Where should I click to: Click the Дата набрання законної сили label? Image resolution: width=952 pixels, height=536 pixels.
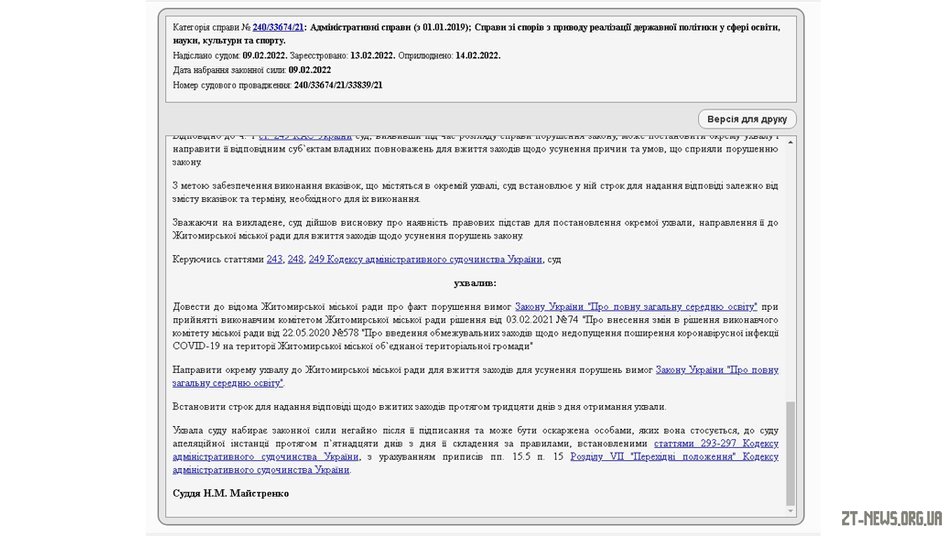[230, 70]
